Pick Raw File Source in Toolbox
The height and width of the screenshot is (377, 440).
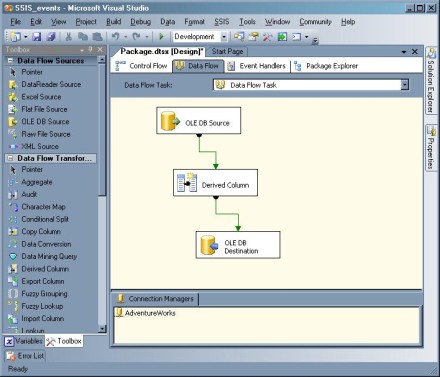click(x=46, y=134)
